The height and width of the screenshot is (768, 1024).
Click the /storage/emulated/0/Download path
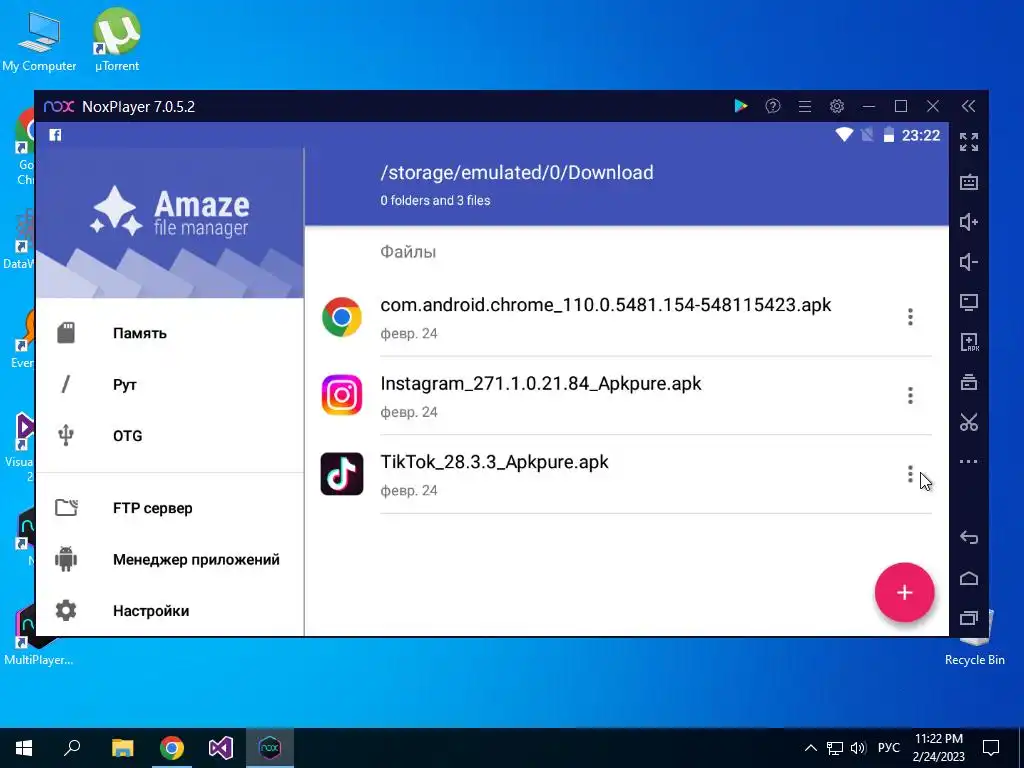(x=517, y=172)
